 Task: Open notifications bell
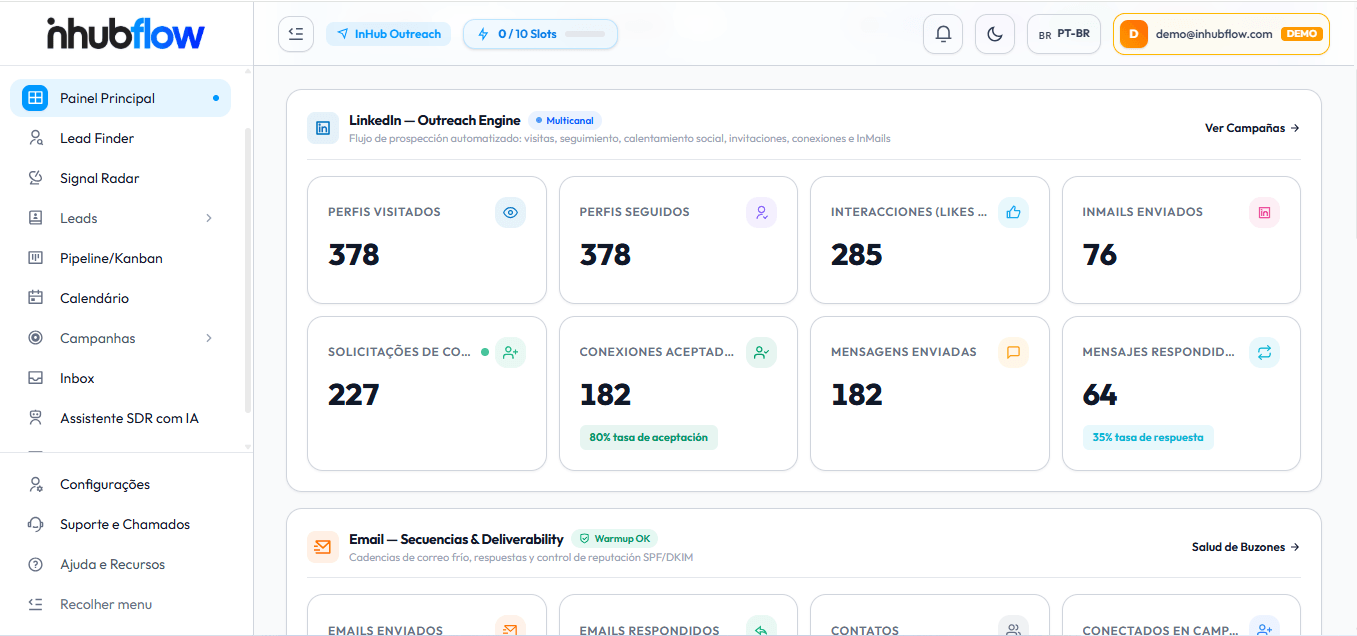[x=943, y=34]
